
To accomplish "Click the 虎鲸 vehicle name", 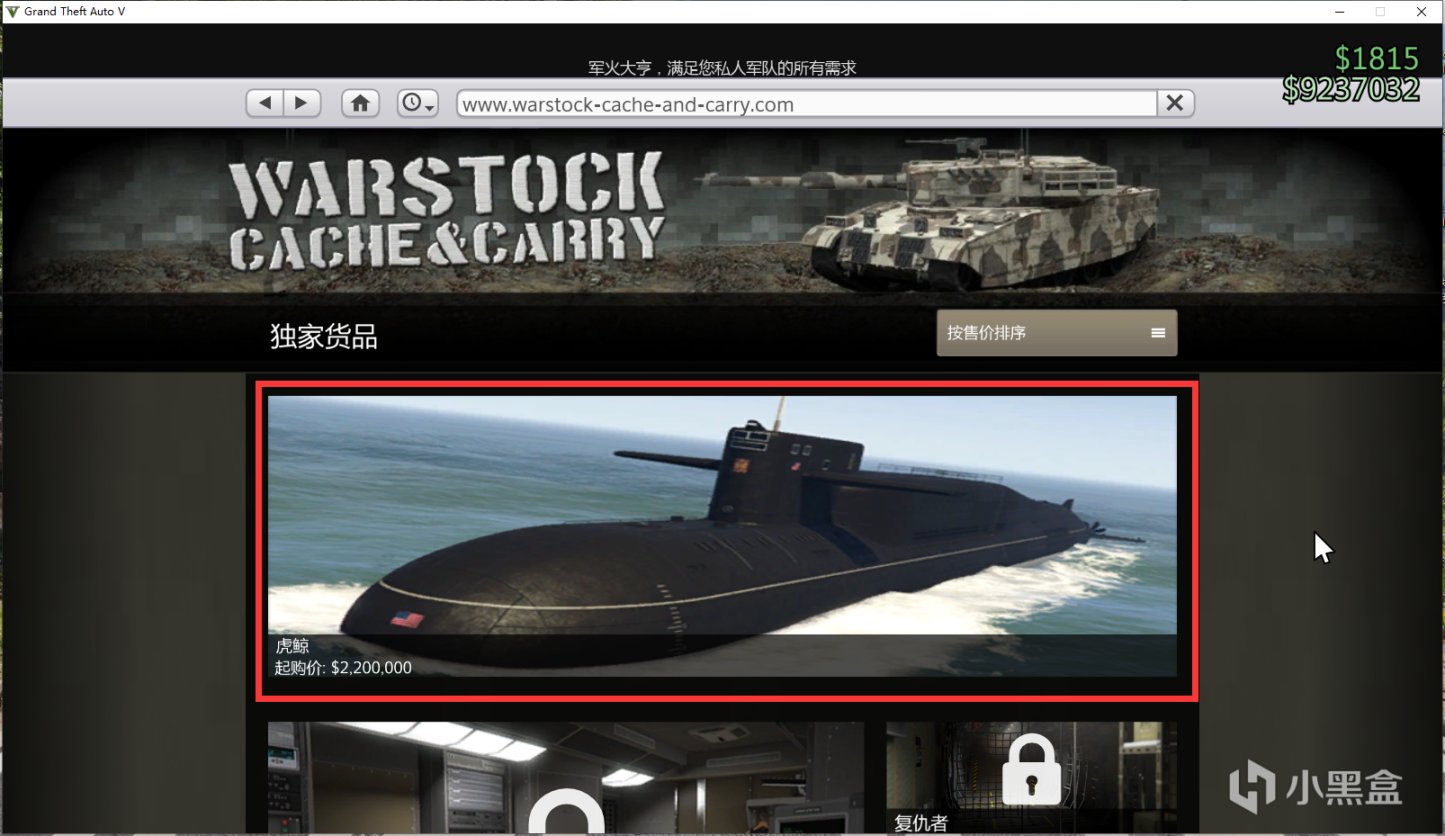I will click(292, 646).
